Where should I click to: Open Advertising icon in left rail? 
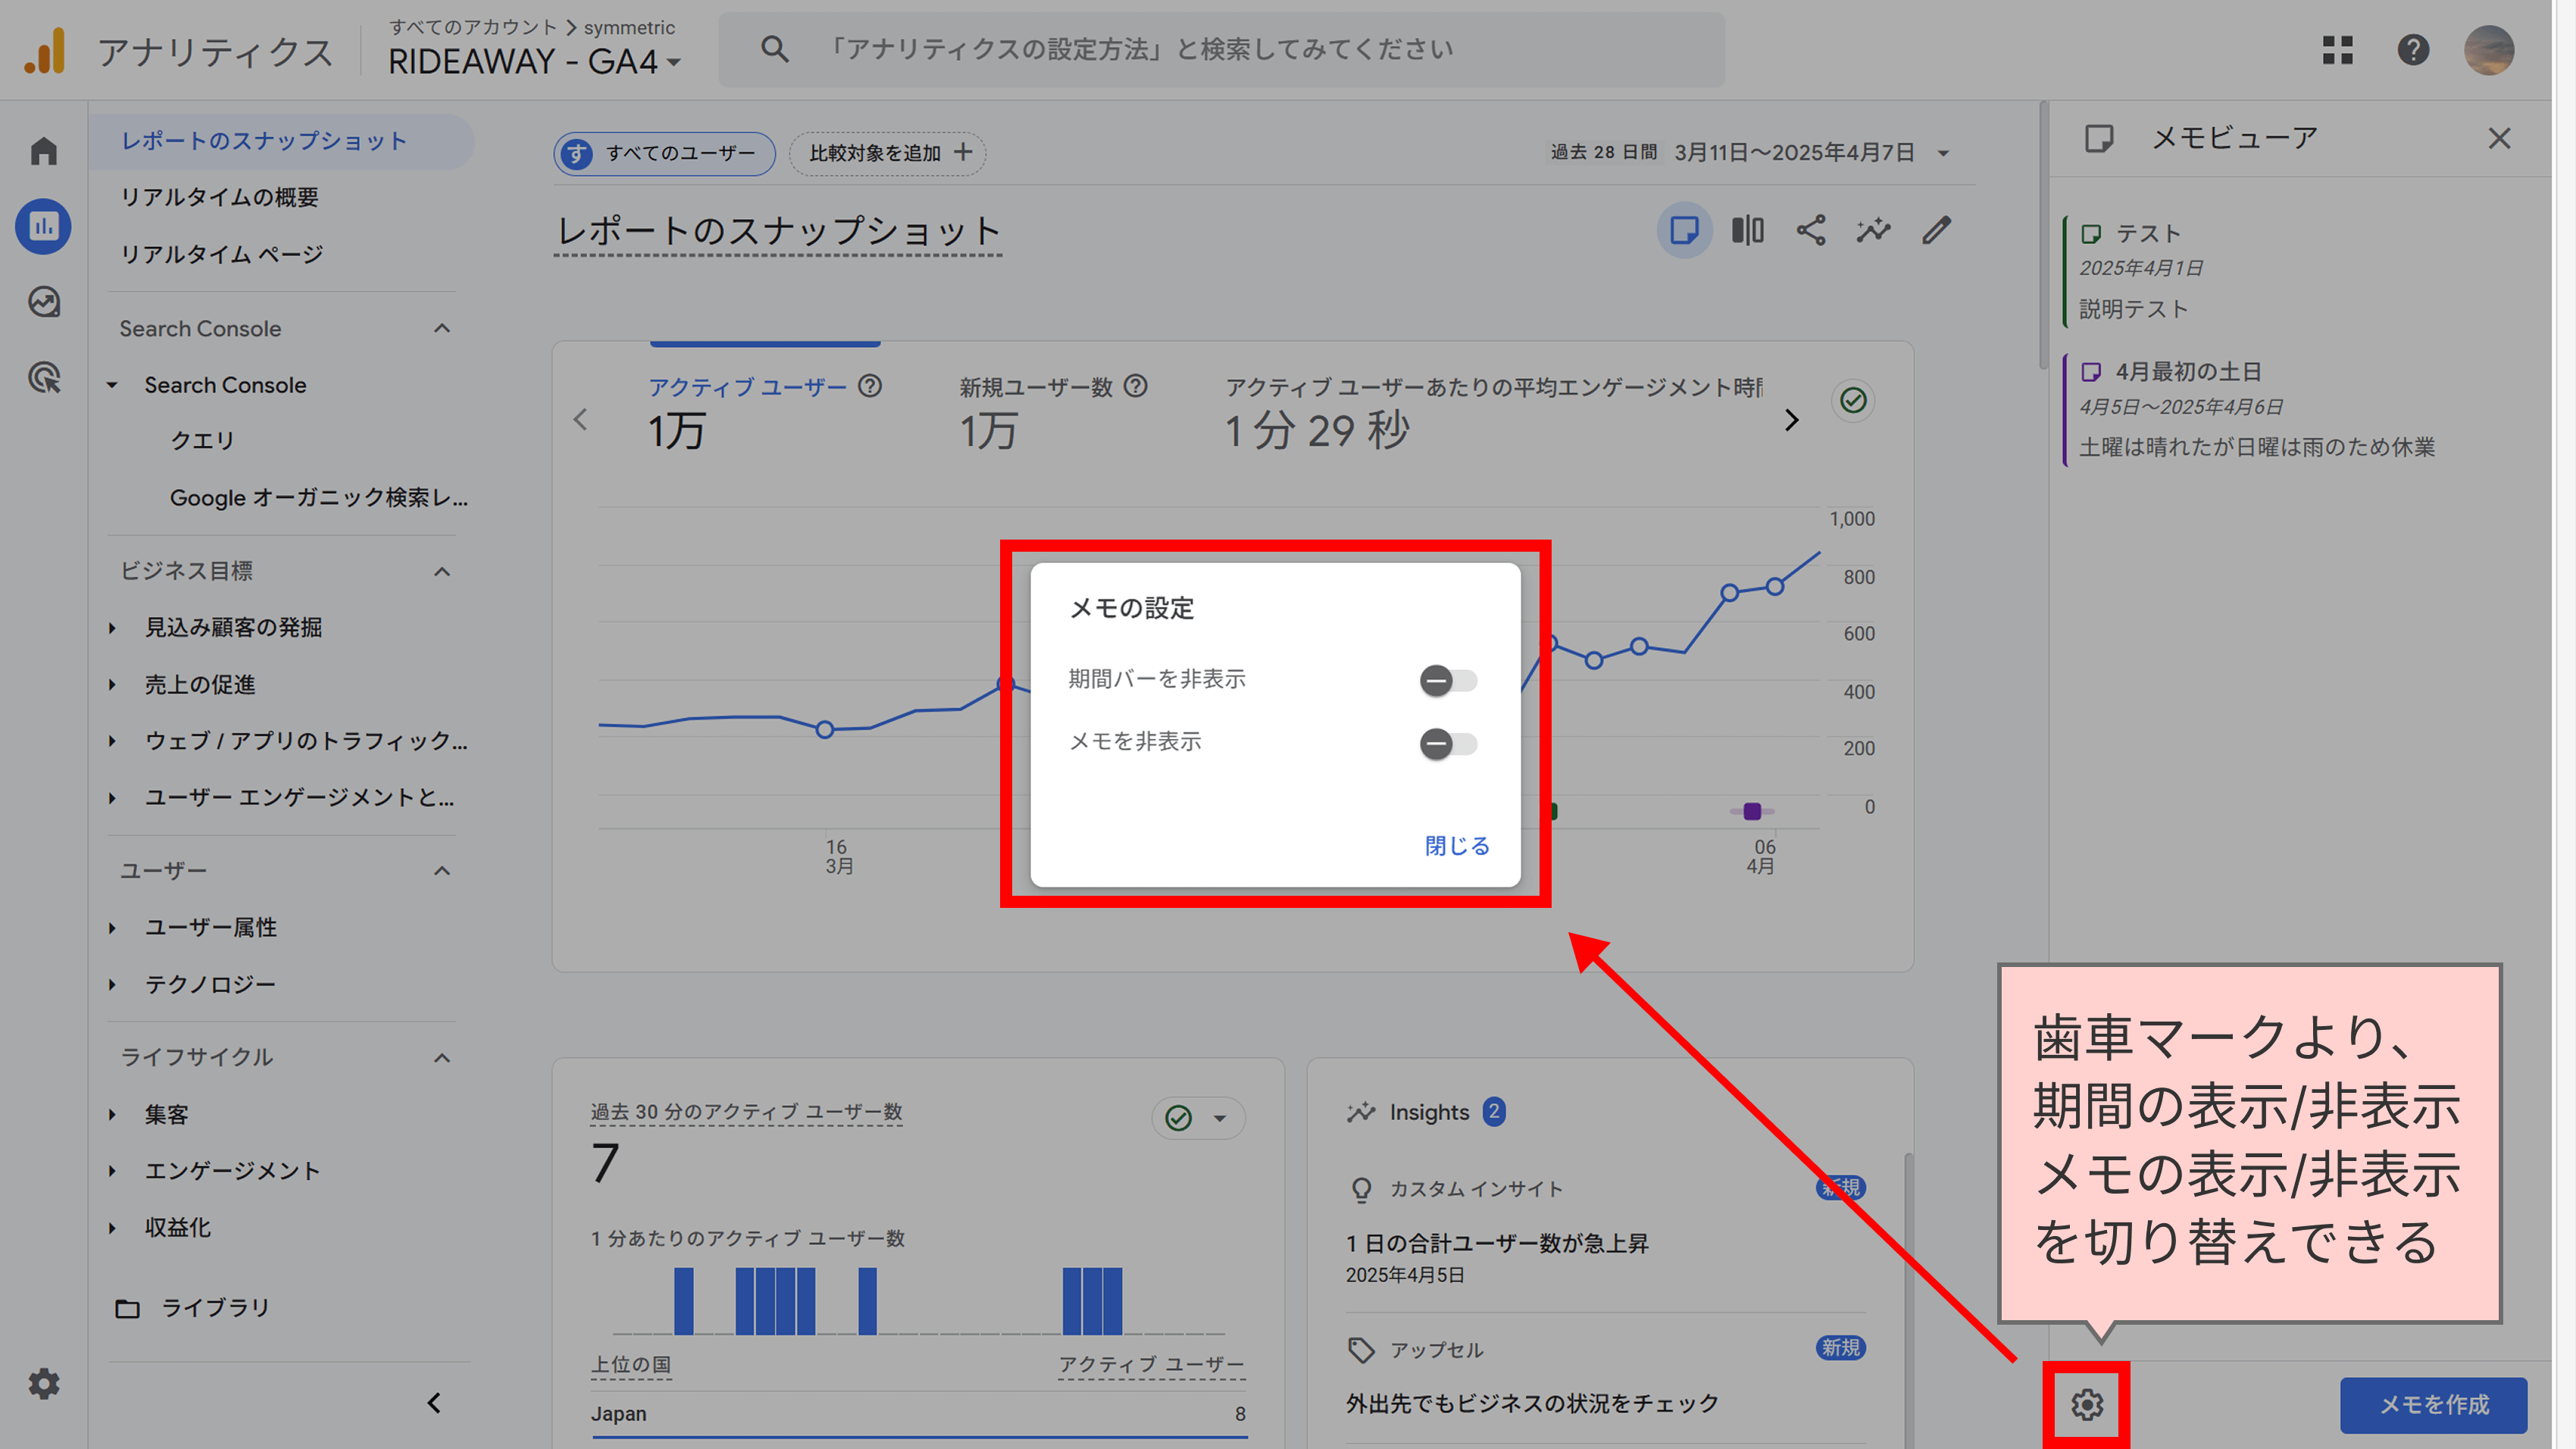(x=44, y=378)
